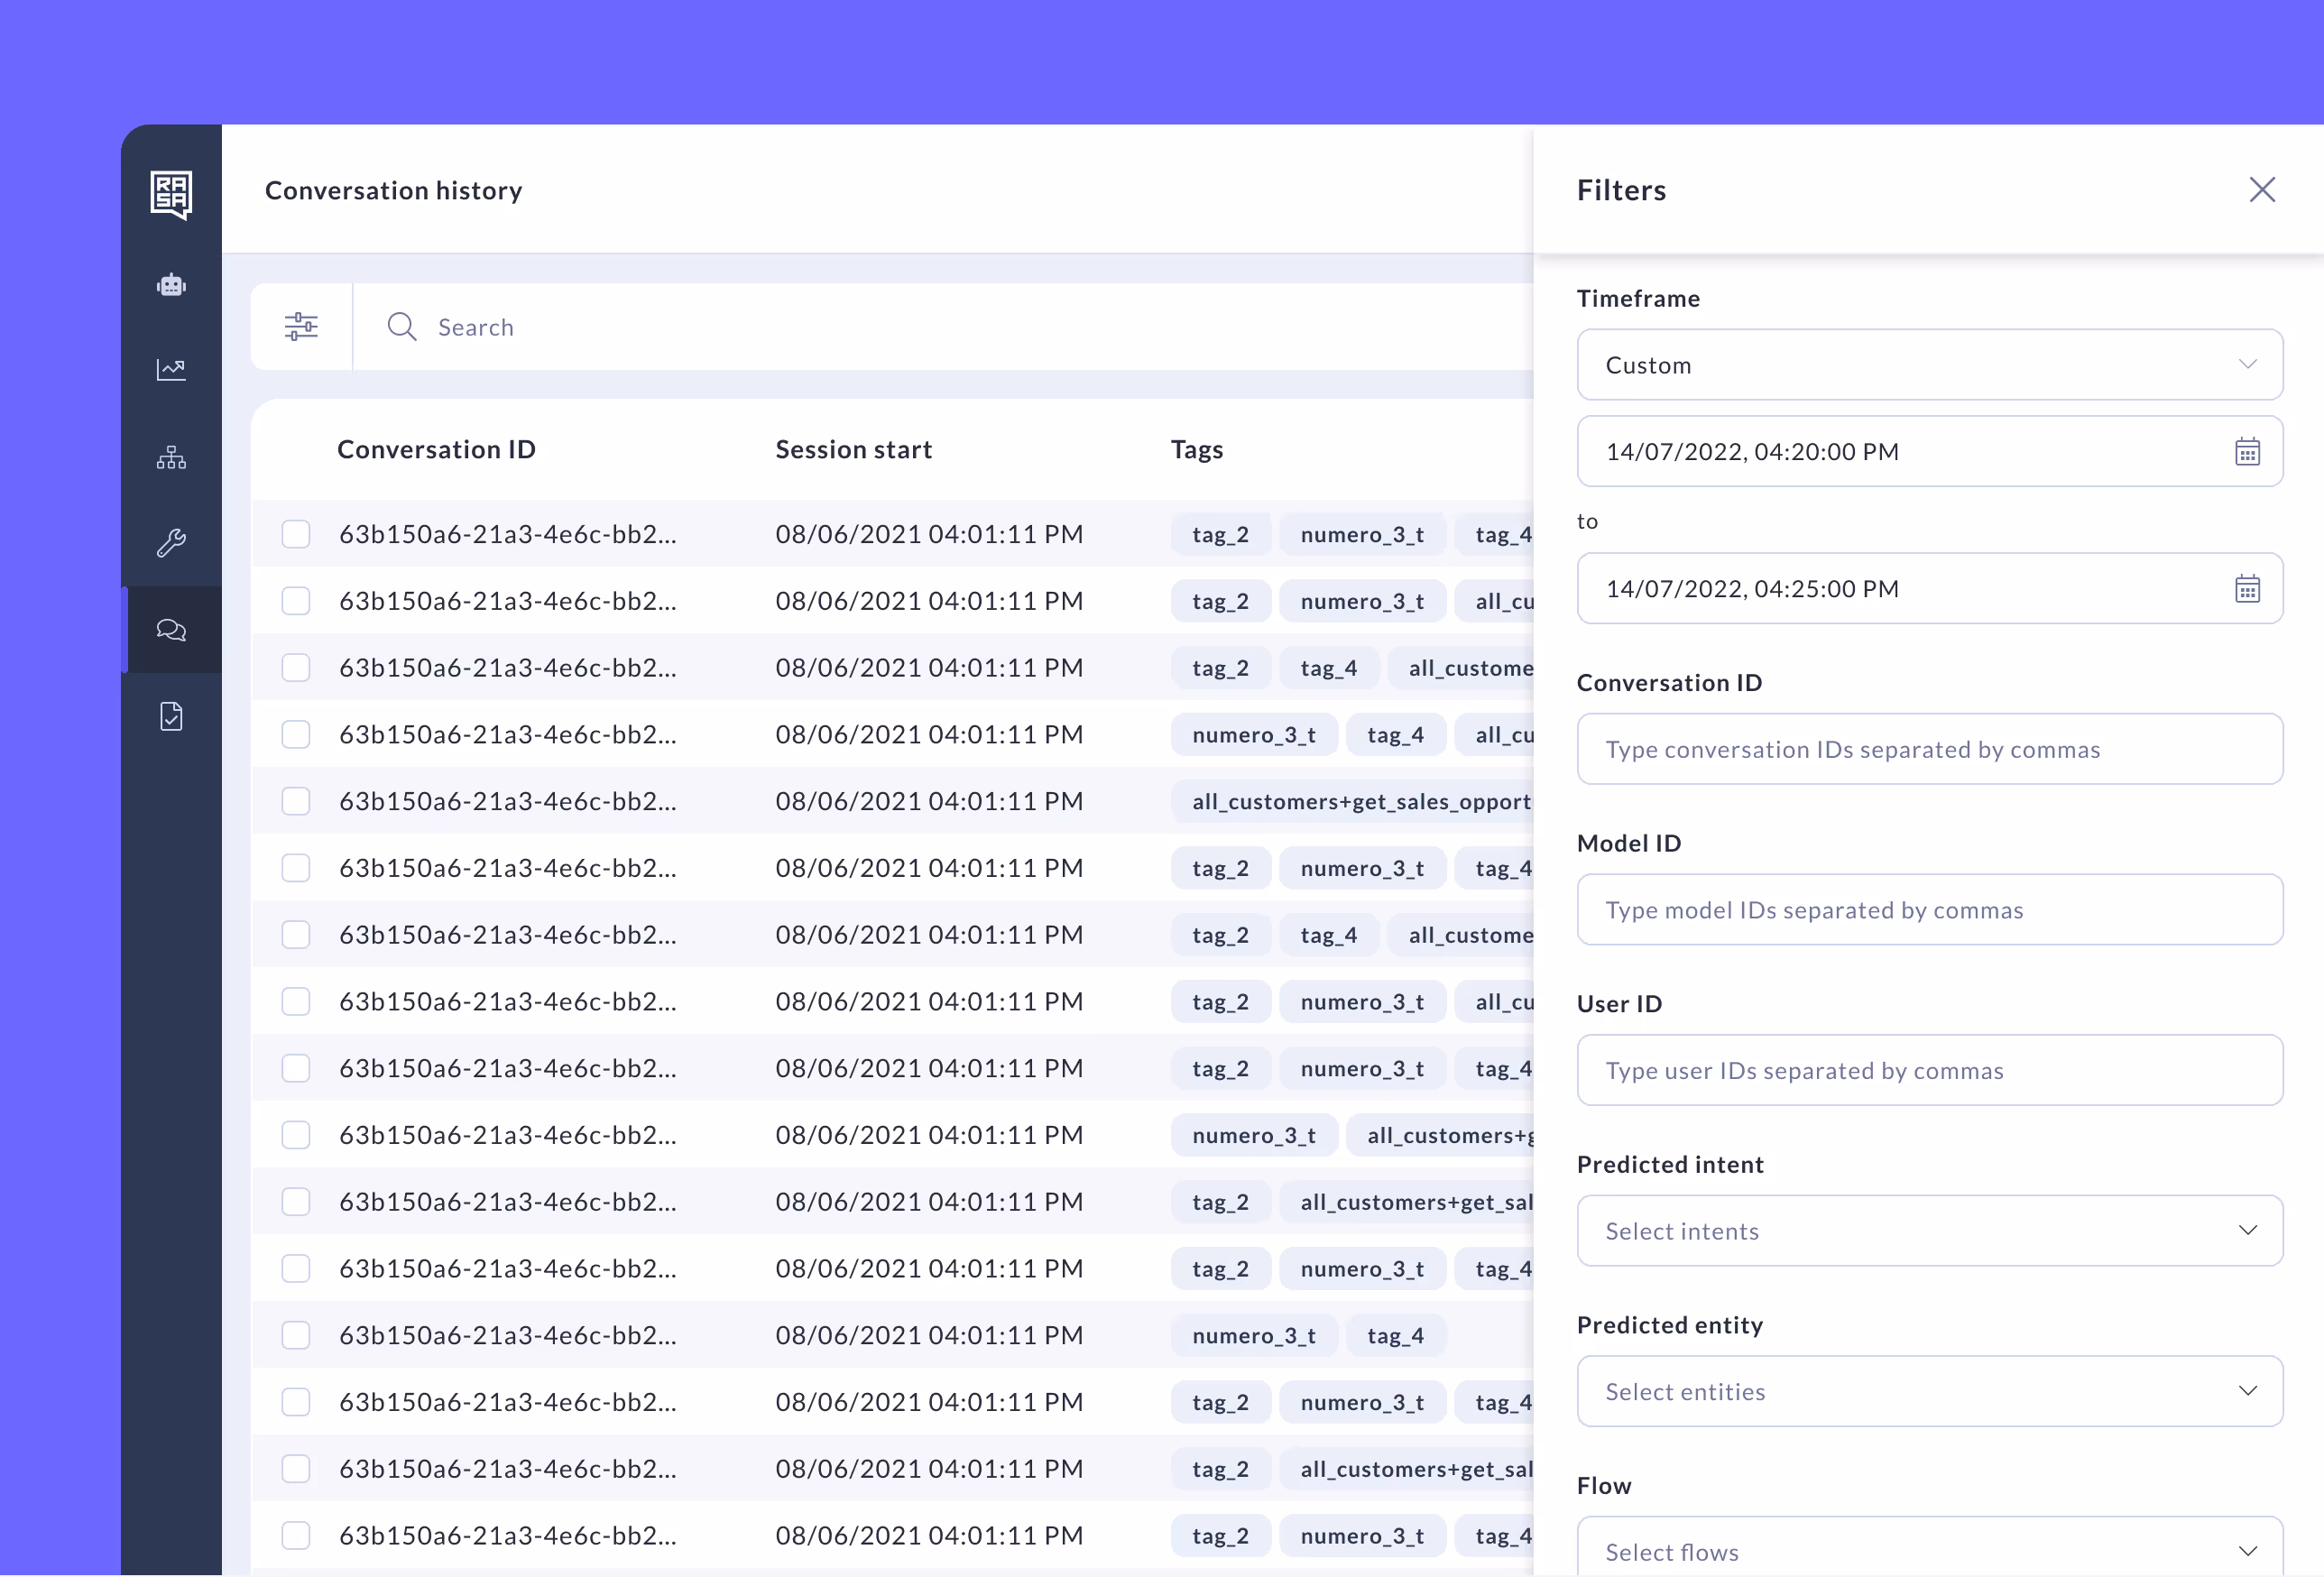Open the bot assistant sidebar icon
Screen dimensions: 2324x1577
pyautogui.click(x=171, y=286)
